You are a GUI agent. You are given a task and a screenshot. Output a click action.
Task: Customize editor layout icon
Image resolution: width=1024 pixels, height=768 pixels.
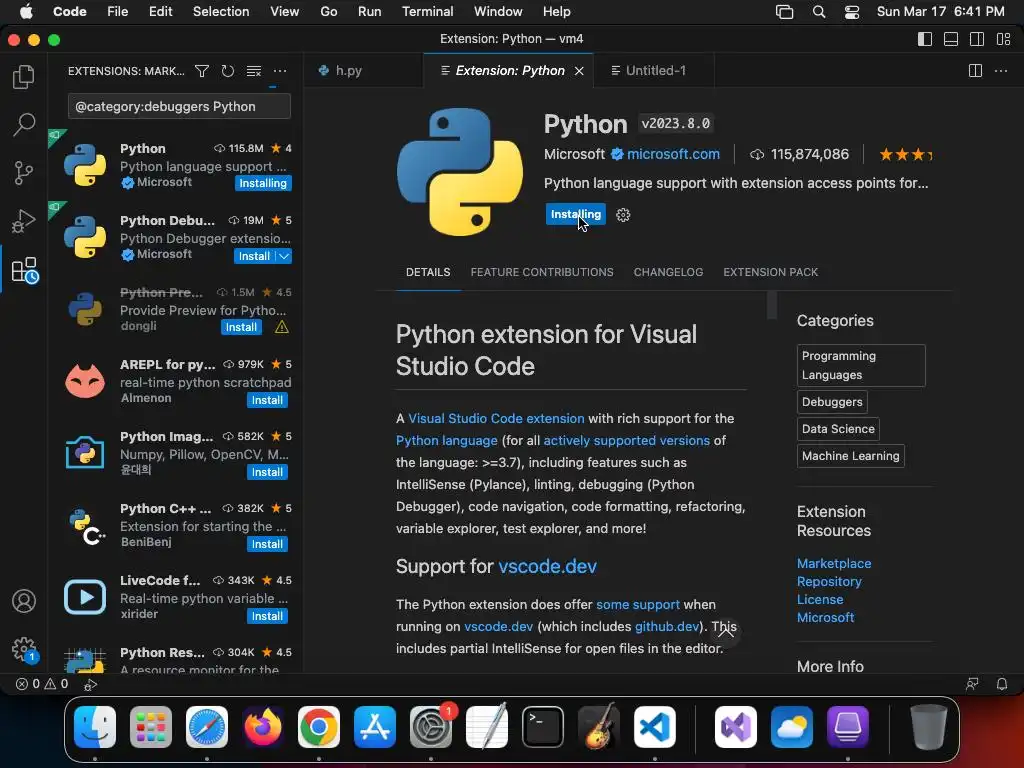coord(1004,39)
